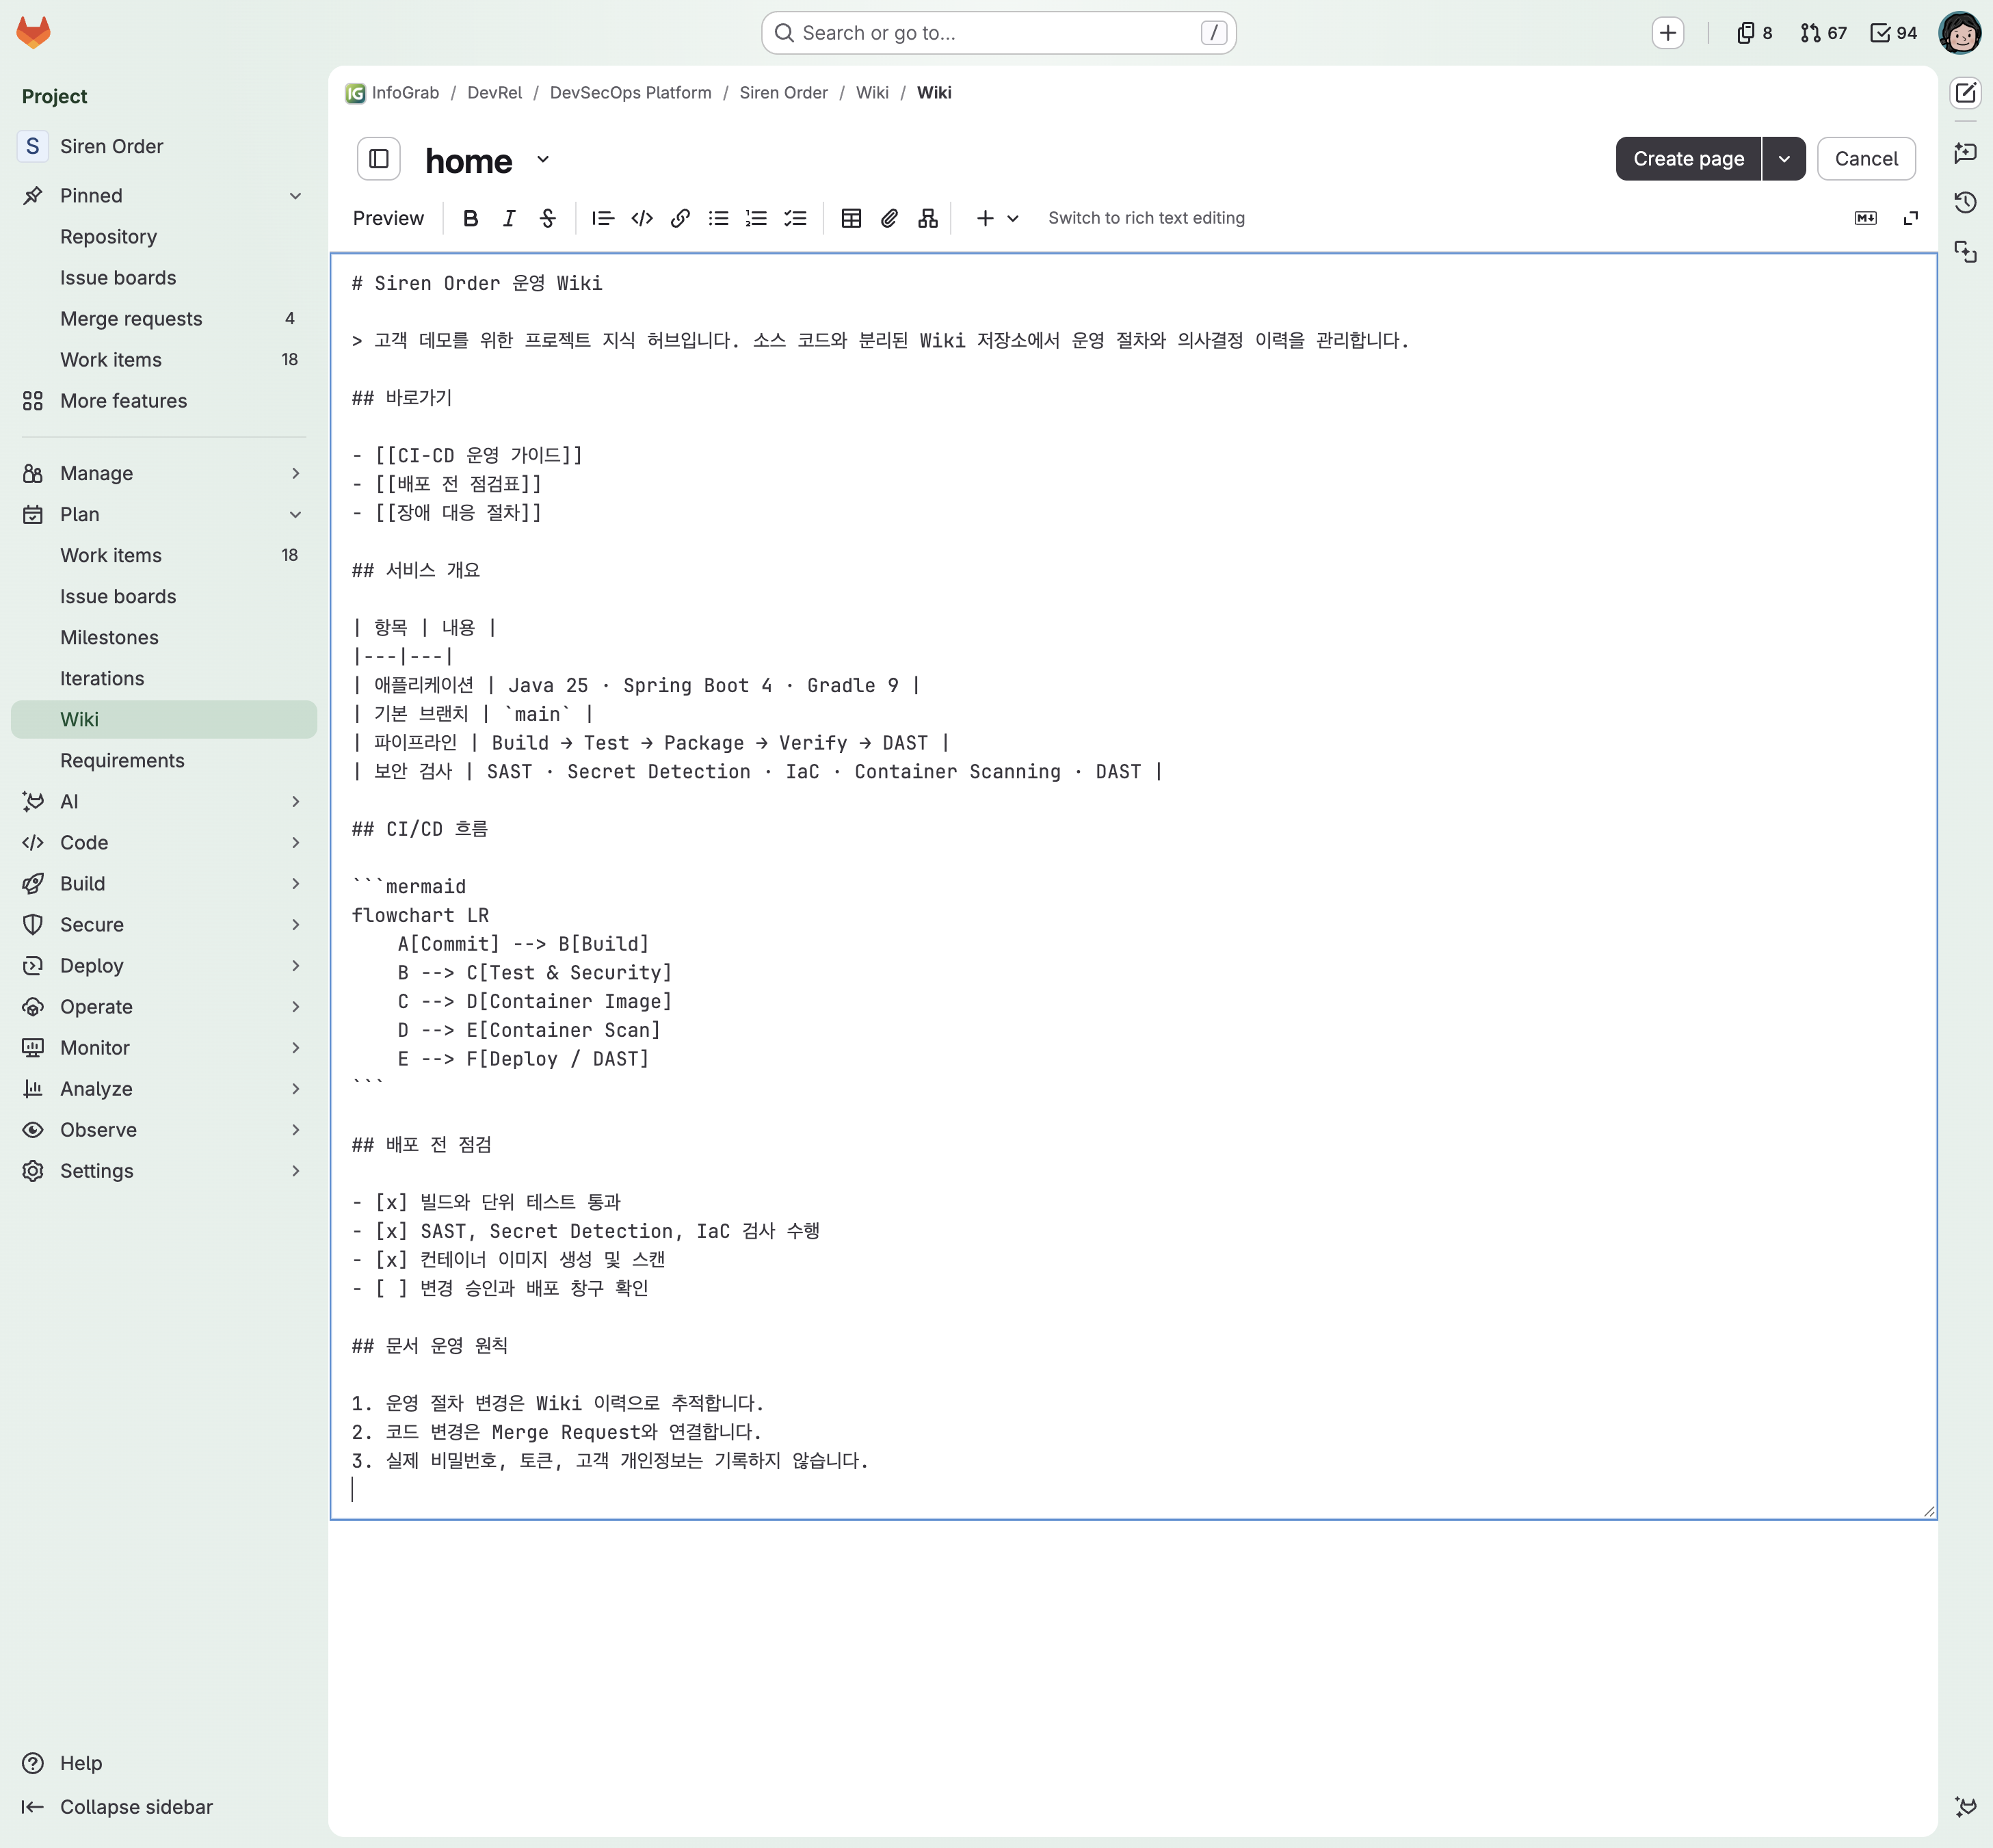Open pinned Repository menu item
The width and height of the screenshot is (1993, 1848).
click(164, 237)
